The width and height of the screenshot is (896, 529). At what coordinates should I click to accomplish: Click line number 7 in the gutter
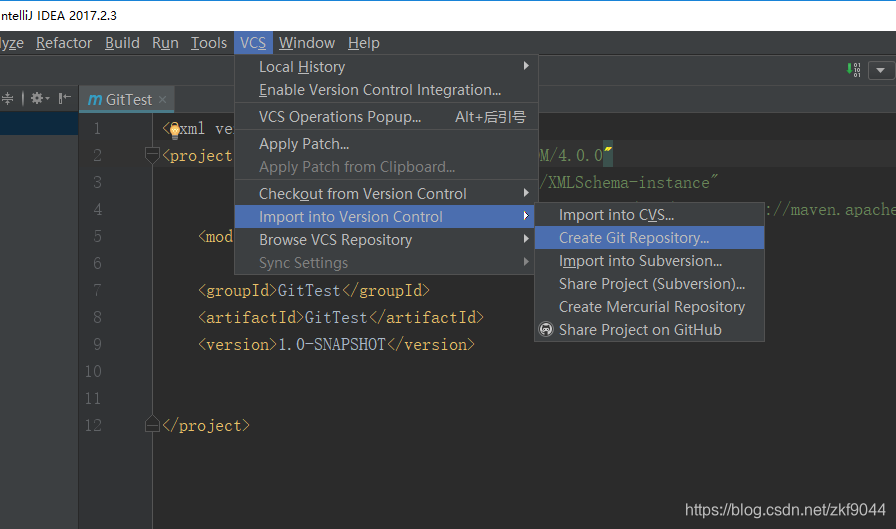point(97,290)
